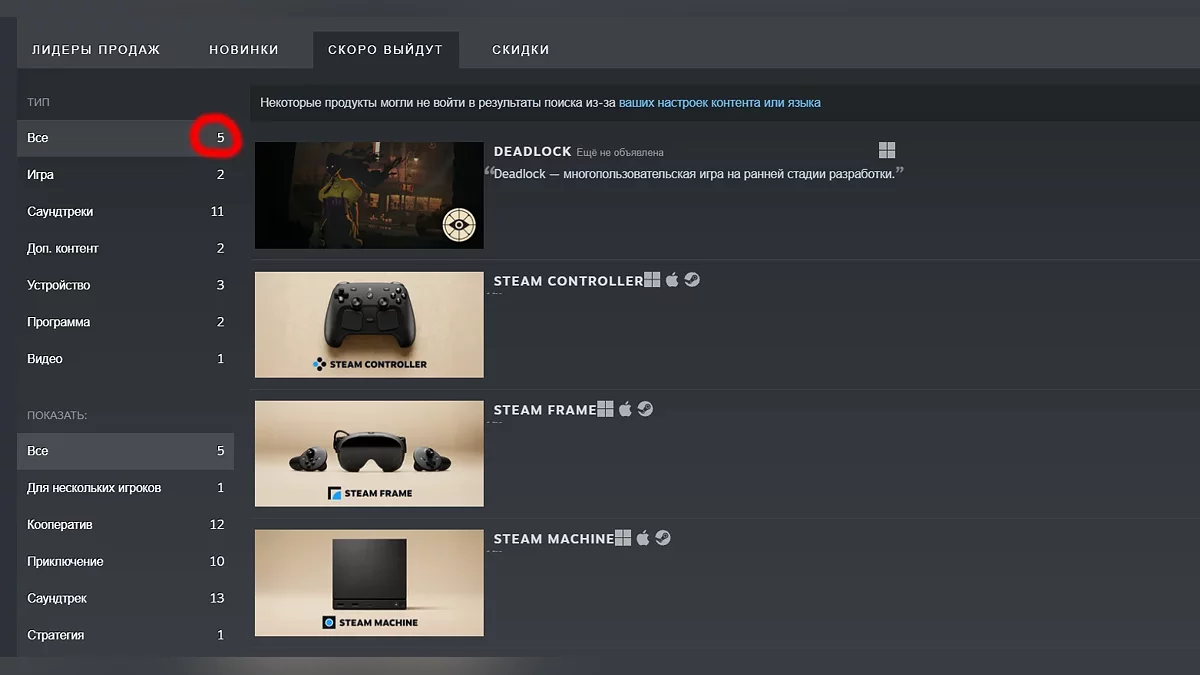Image resolution: width=1200 pixels, height=675 pixels.
Task: Open the Лидеры продаж tab
Action: coord(96,50)
